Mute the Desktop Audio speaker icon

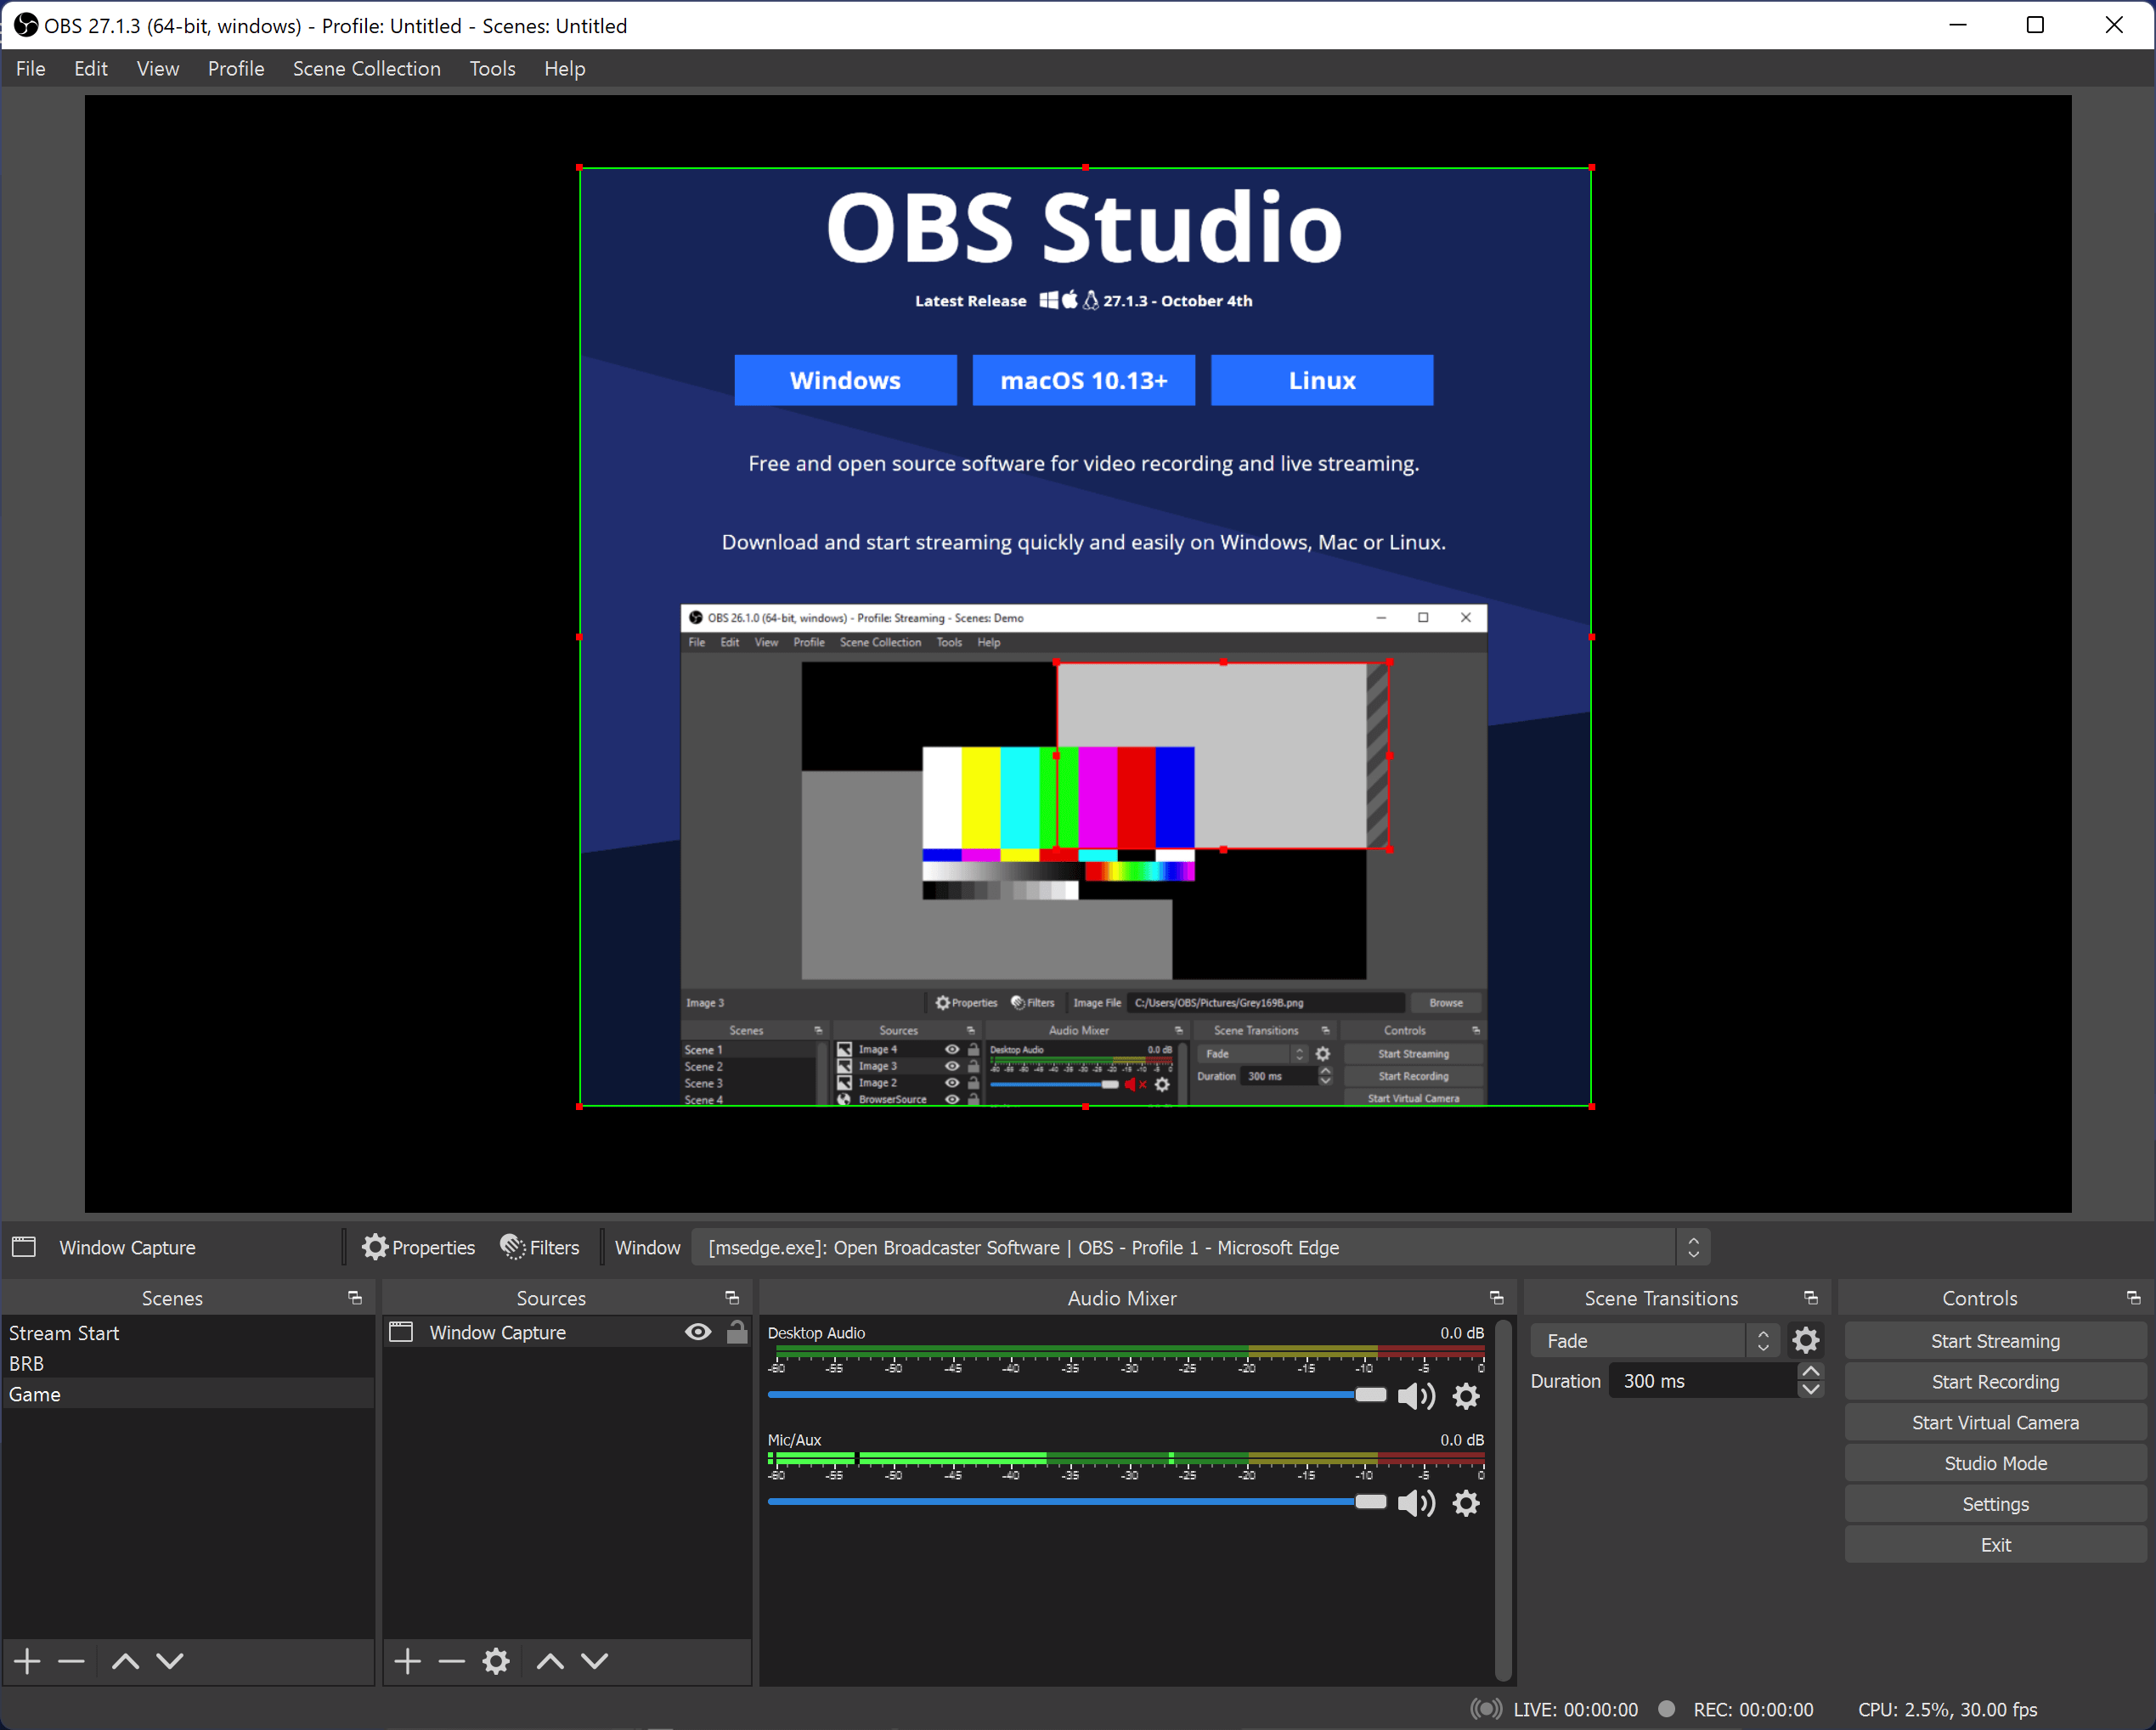click(1416, 1396)
